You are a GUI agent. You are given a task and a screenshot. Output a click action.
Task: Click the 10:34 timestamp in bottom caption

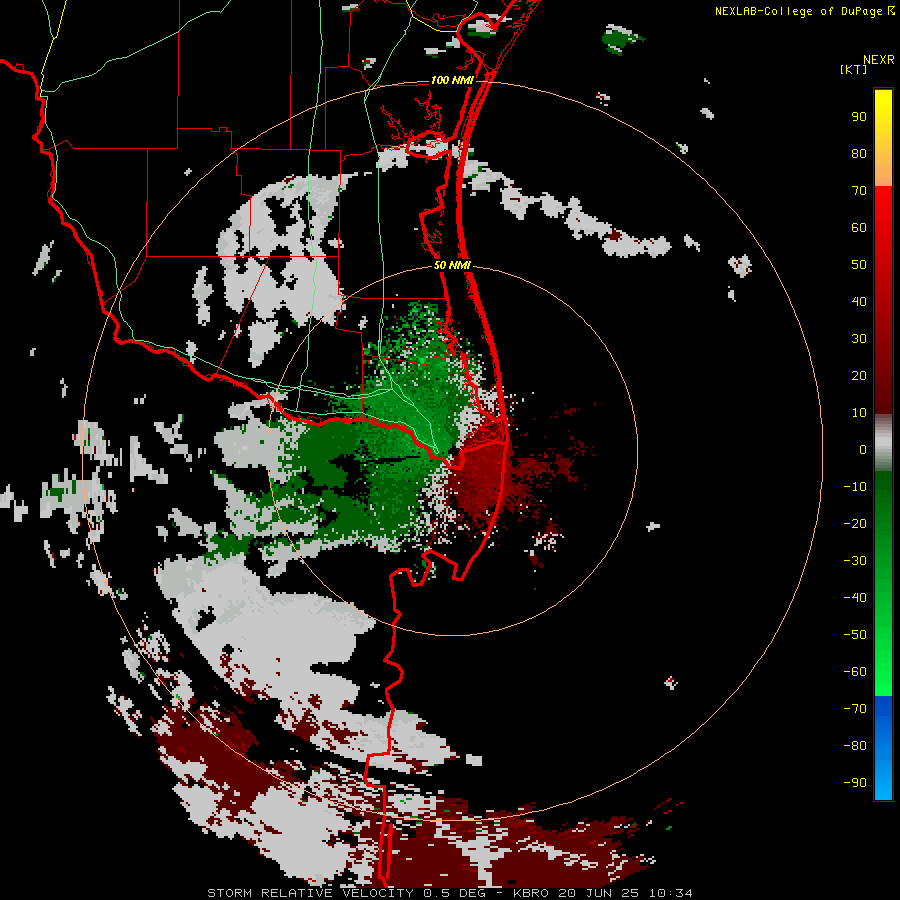click(670, 893)
